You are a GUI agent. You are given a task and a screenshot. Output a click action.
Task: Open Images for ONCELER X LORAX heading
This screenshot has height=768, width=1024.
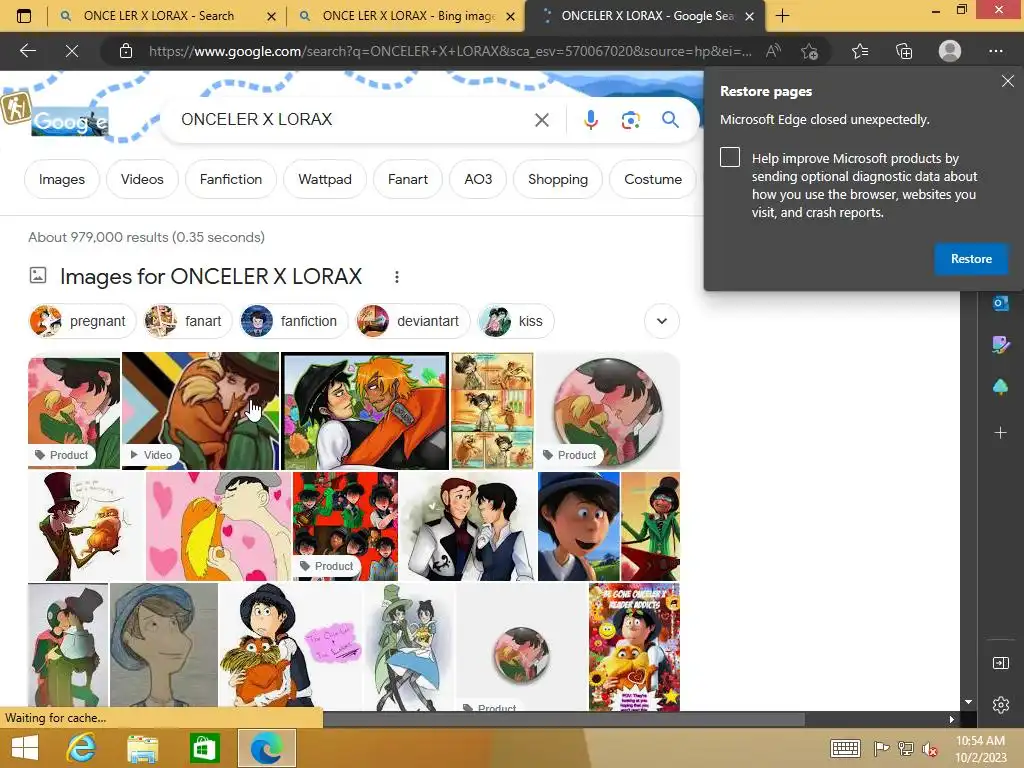[x=211, y=276]
